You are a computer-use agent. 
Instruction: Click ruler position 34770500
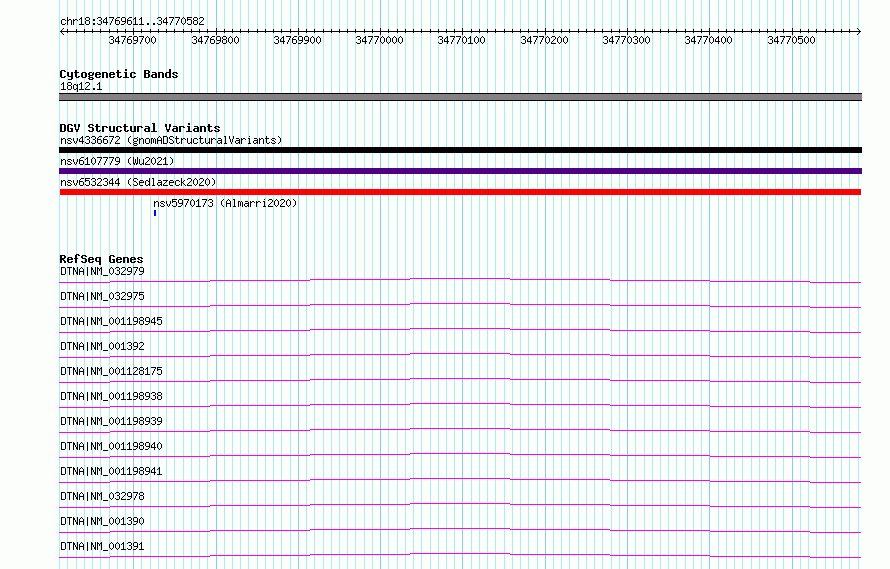click(791, 40)
